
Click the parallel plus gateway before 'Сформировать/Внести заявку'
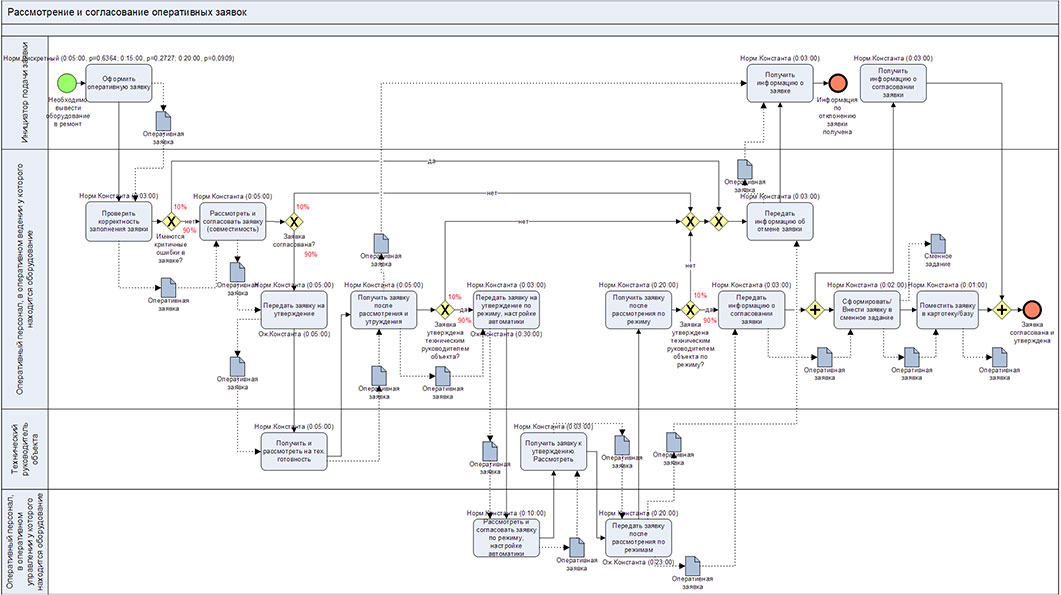click(816, 311)
